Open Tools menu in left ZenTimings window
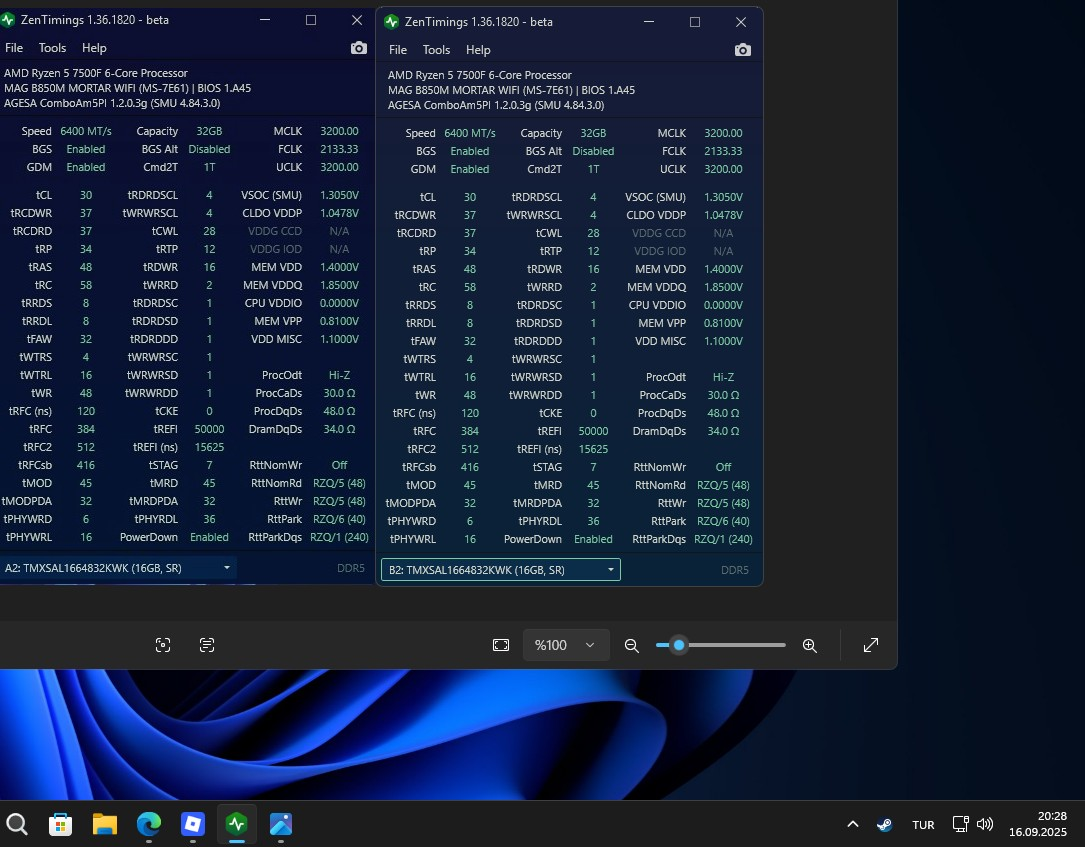Screen dimensions: 1085x847 click(x=52, y=48)
